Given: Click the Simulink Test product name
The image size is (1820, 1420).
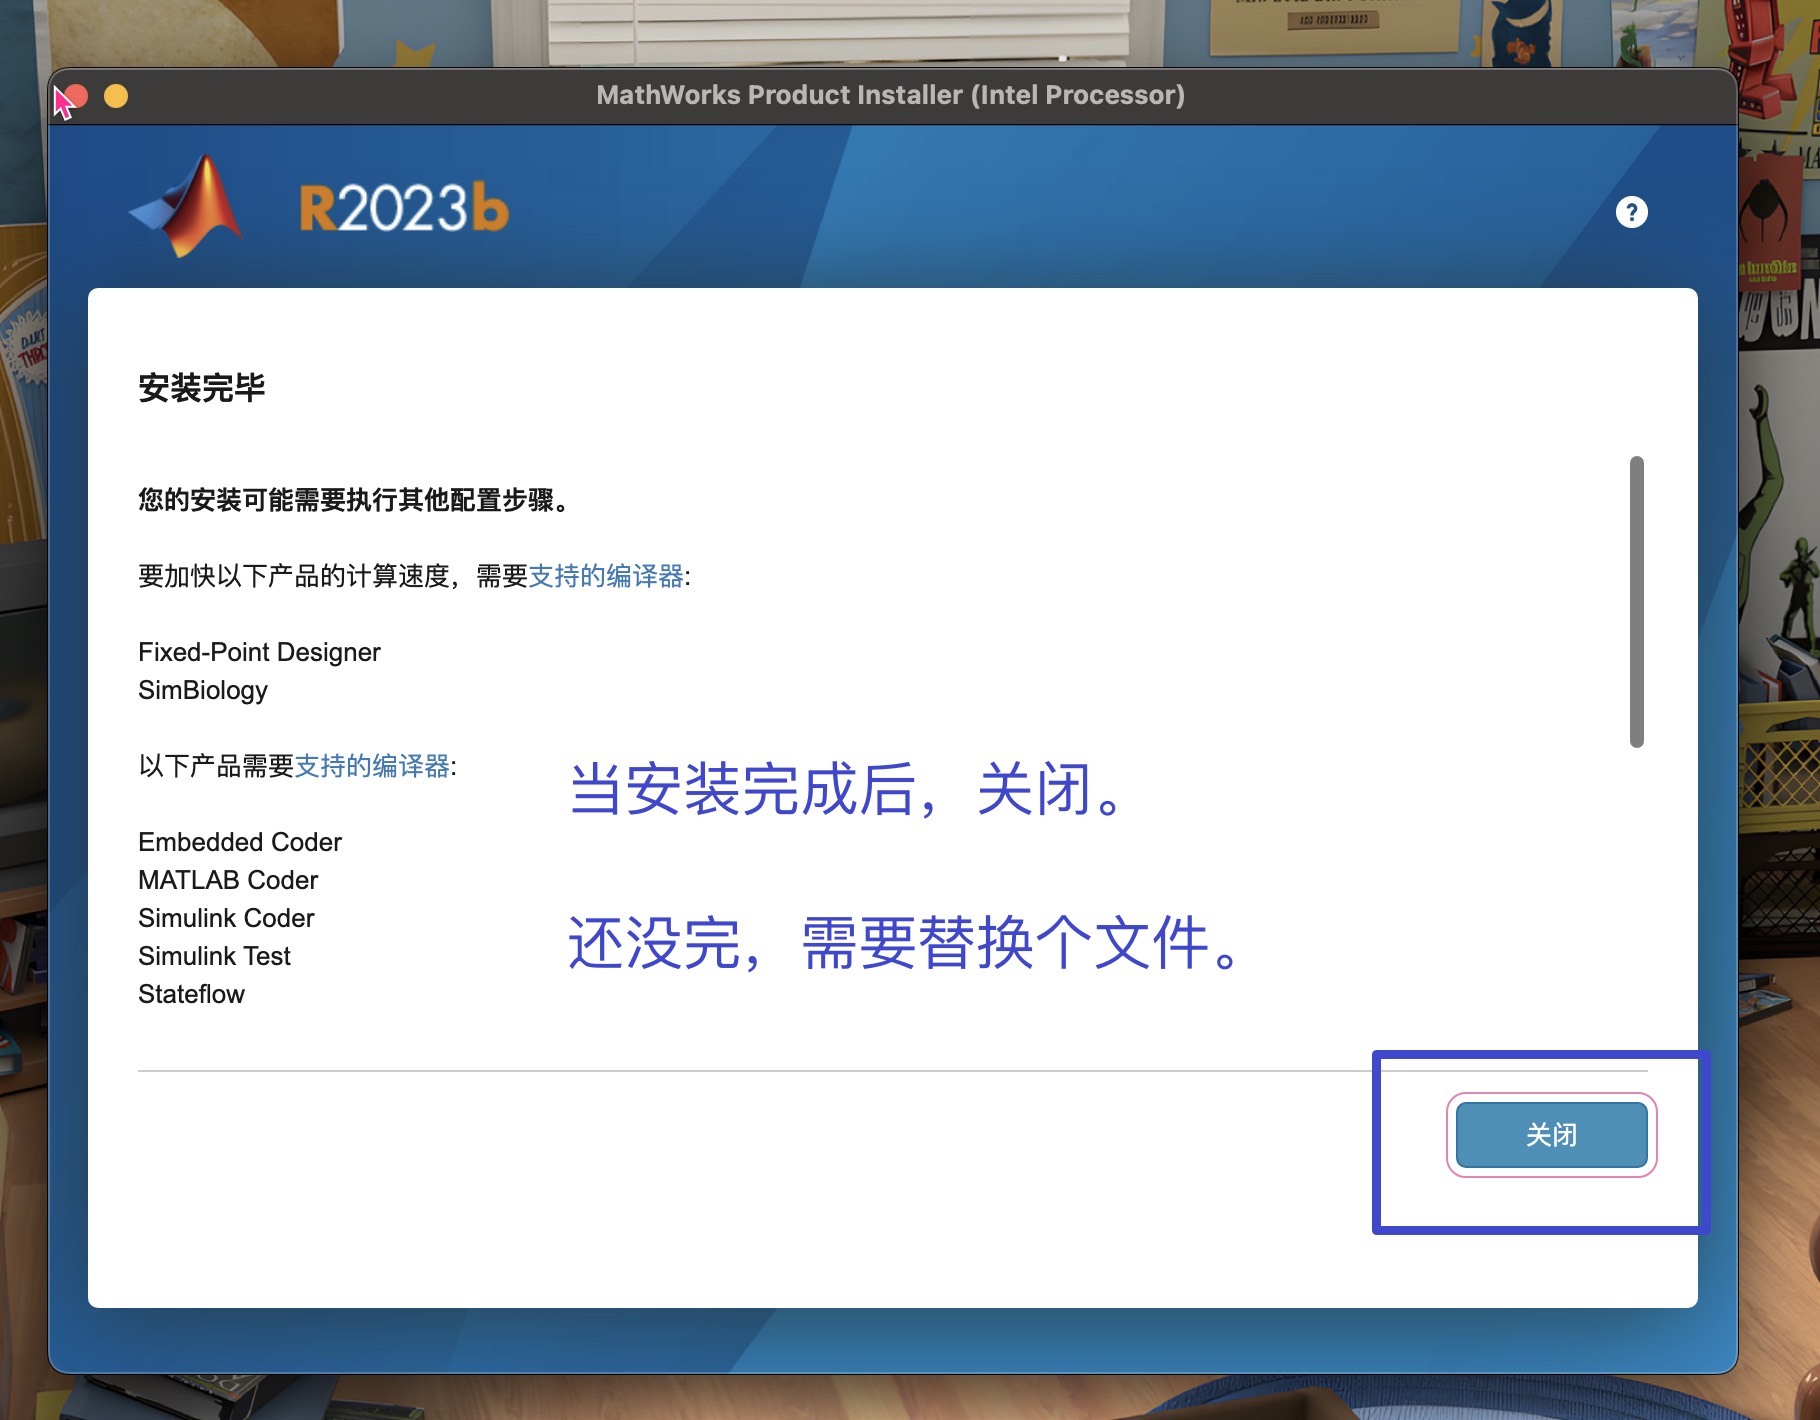Looking at the screenshot, I should tap(213, 956).
